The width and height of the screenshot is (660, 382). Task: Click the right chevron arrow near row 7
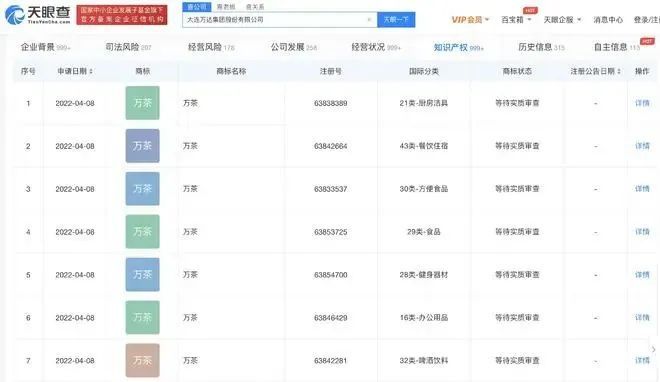click(x=653, y=349)
